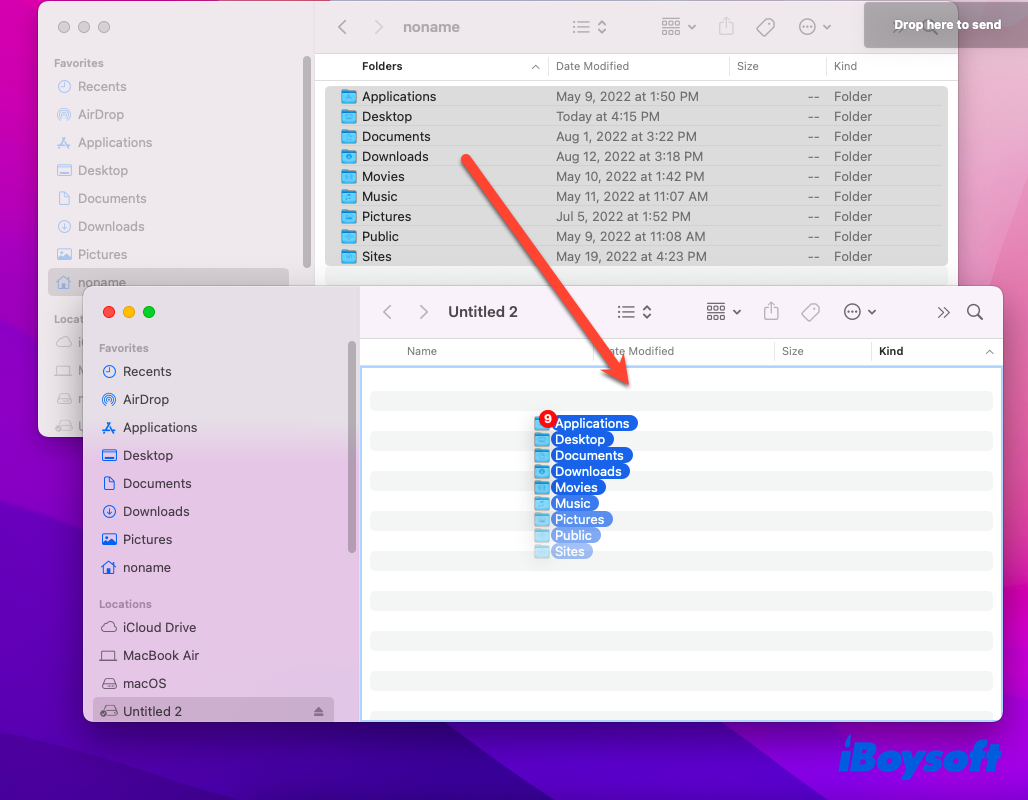1028x800 pixels.
Task: Click the back arrow in Untitled 2 window
Action: tap(388, 312)
